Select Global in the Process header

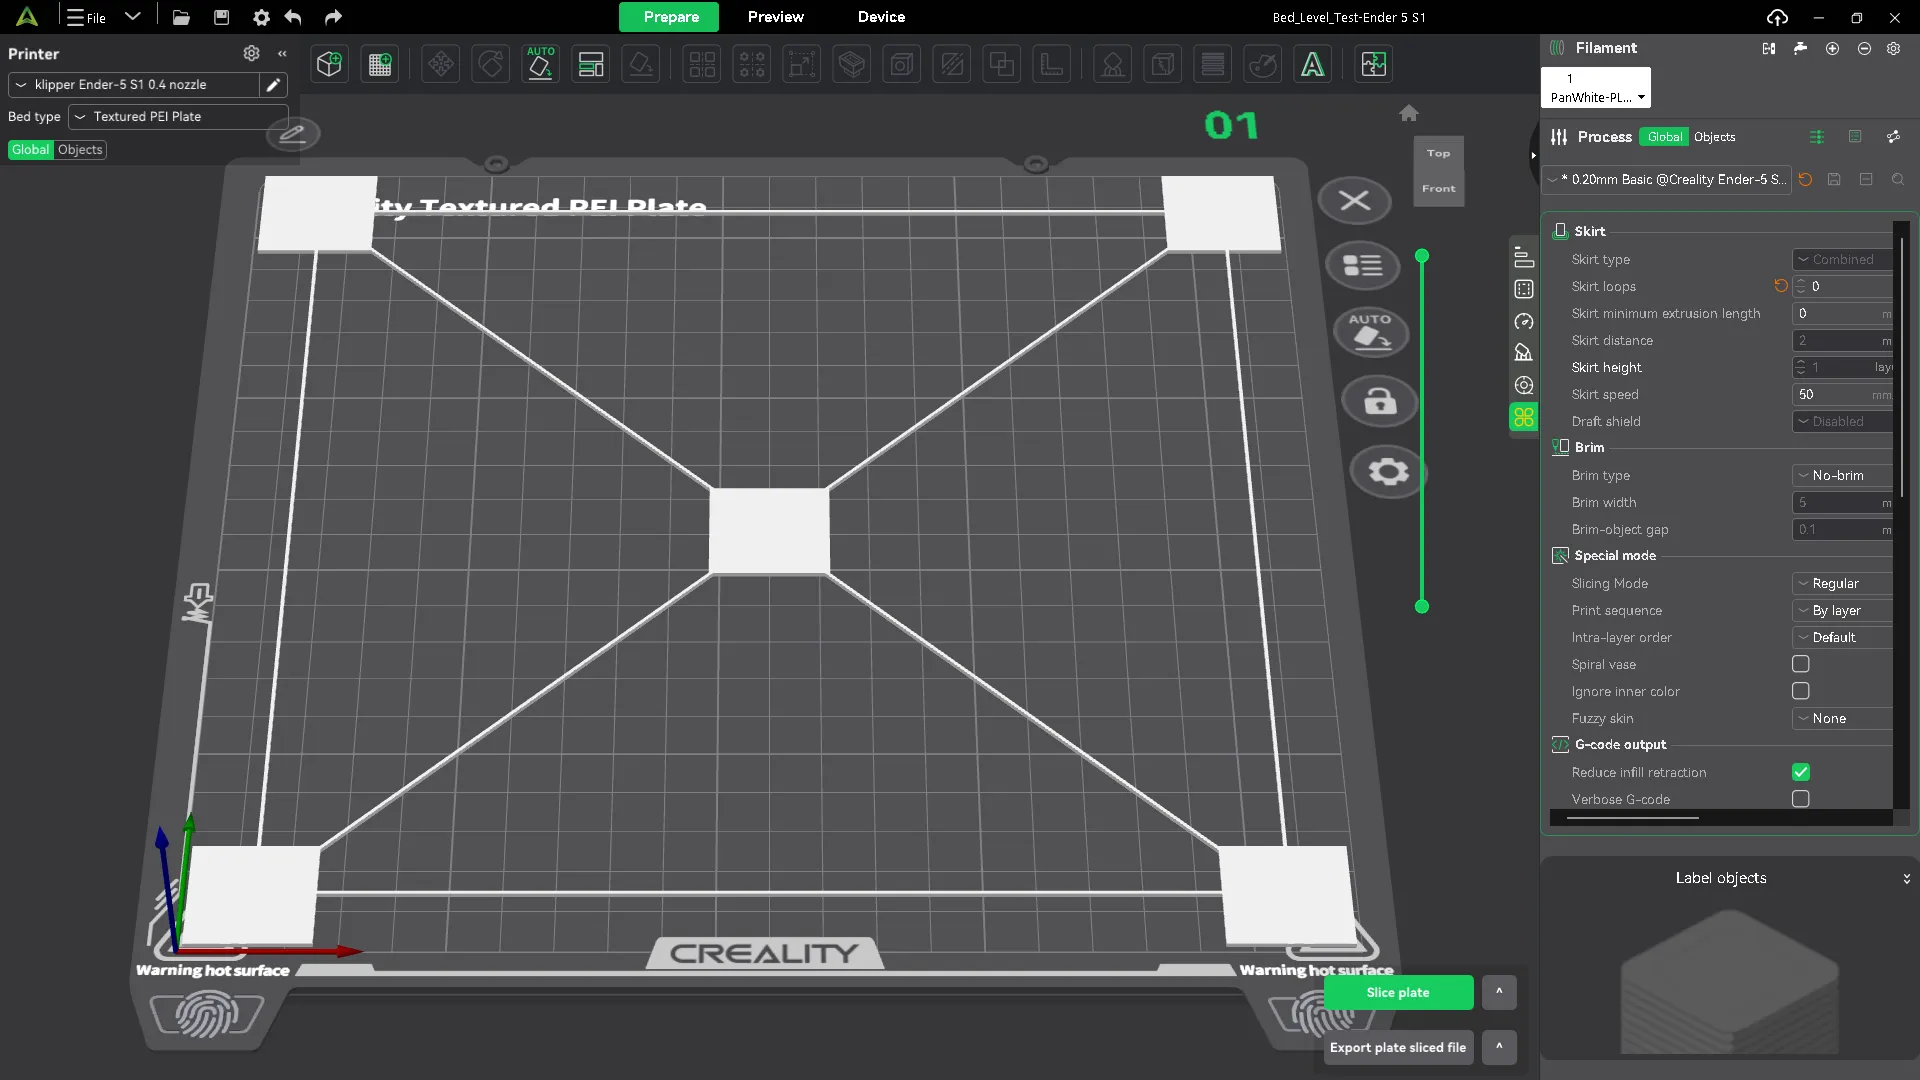(1665, 137)
